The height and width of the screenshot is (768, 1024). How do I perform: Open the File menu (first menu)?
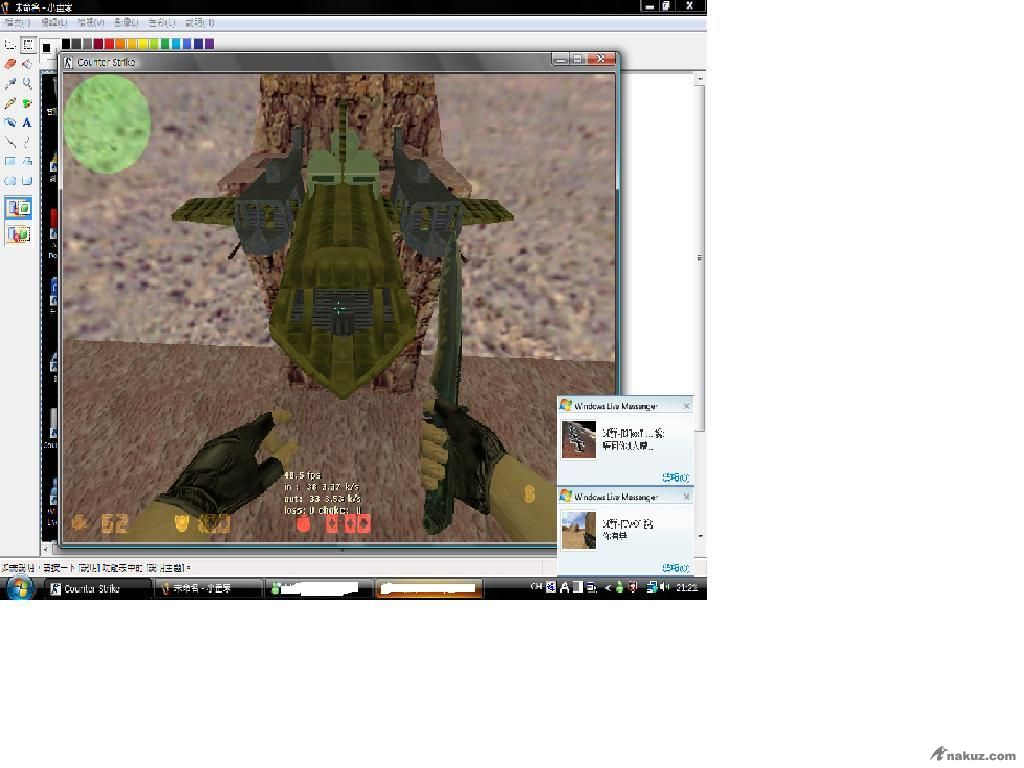(17, 23)
